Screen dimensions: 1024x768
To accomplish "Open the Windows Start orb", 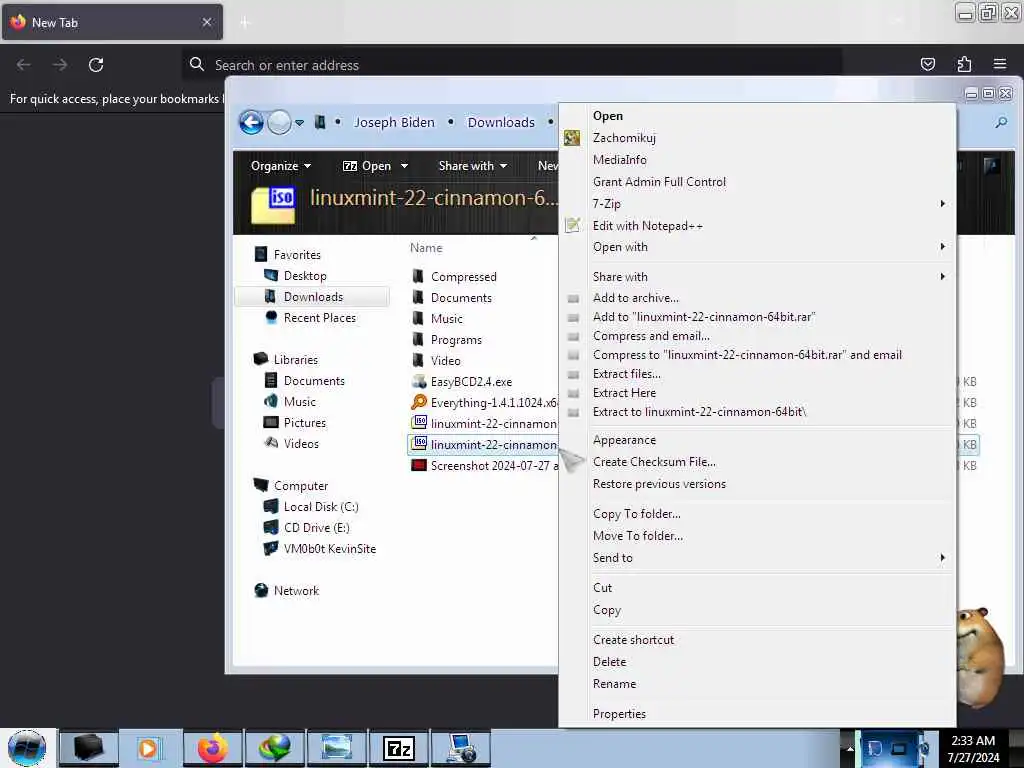I will pos(27,748).
